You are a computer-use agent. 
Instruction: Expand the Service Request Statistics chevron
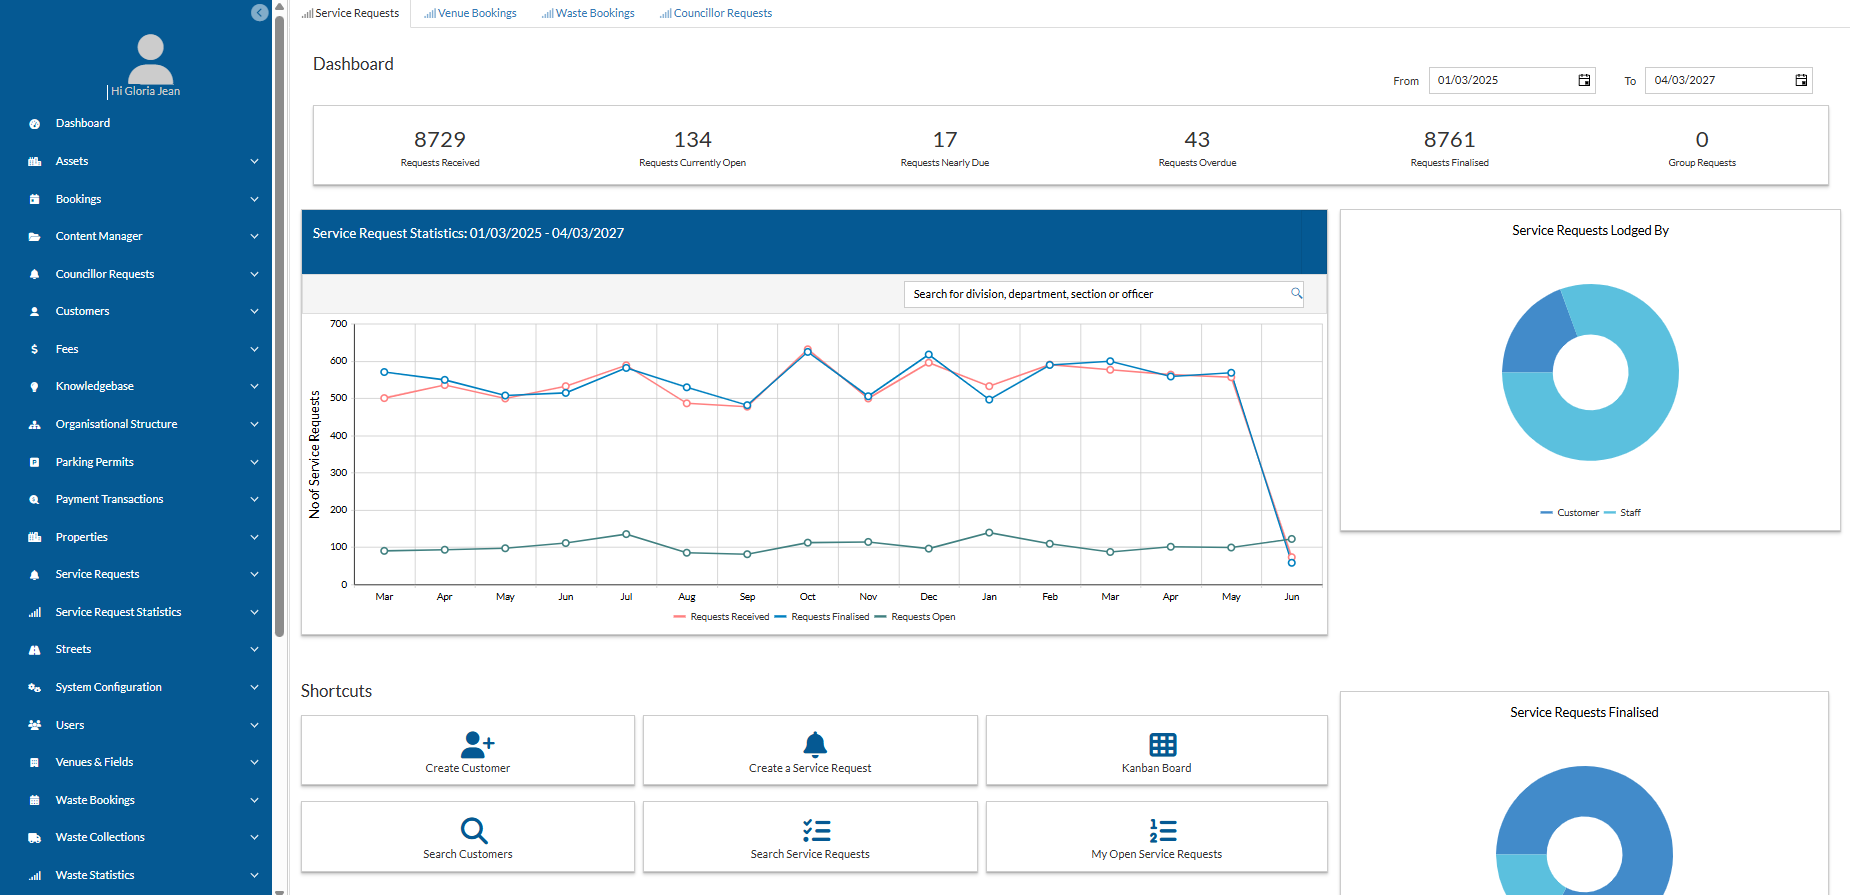(x=254, y=612)
